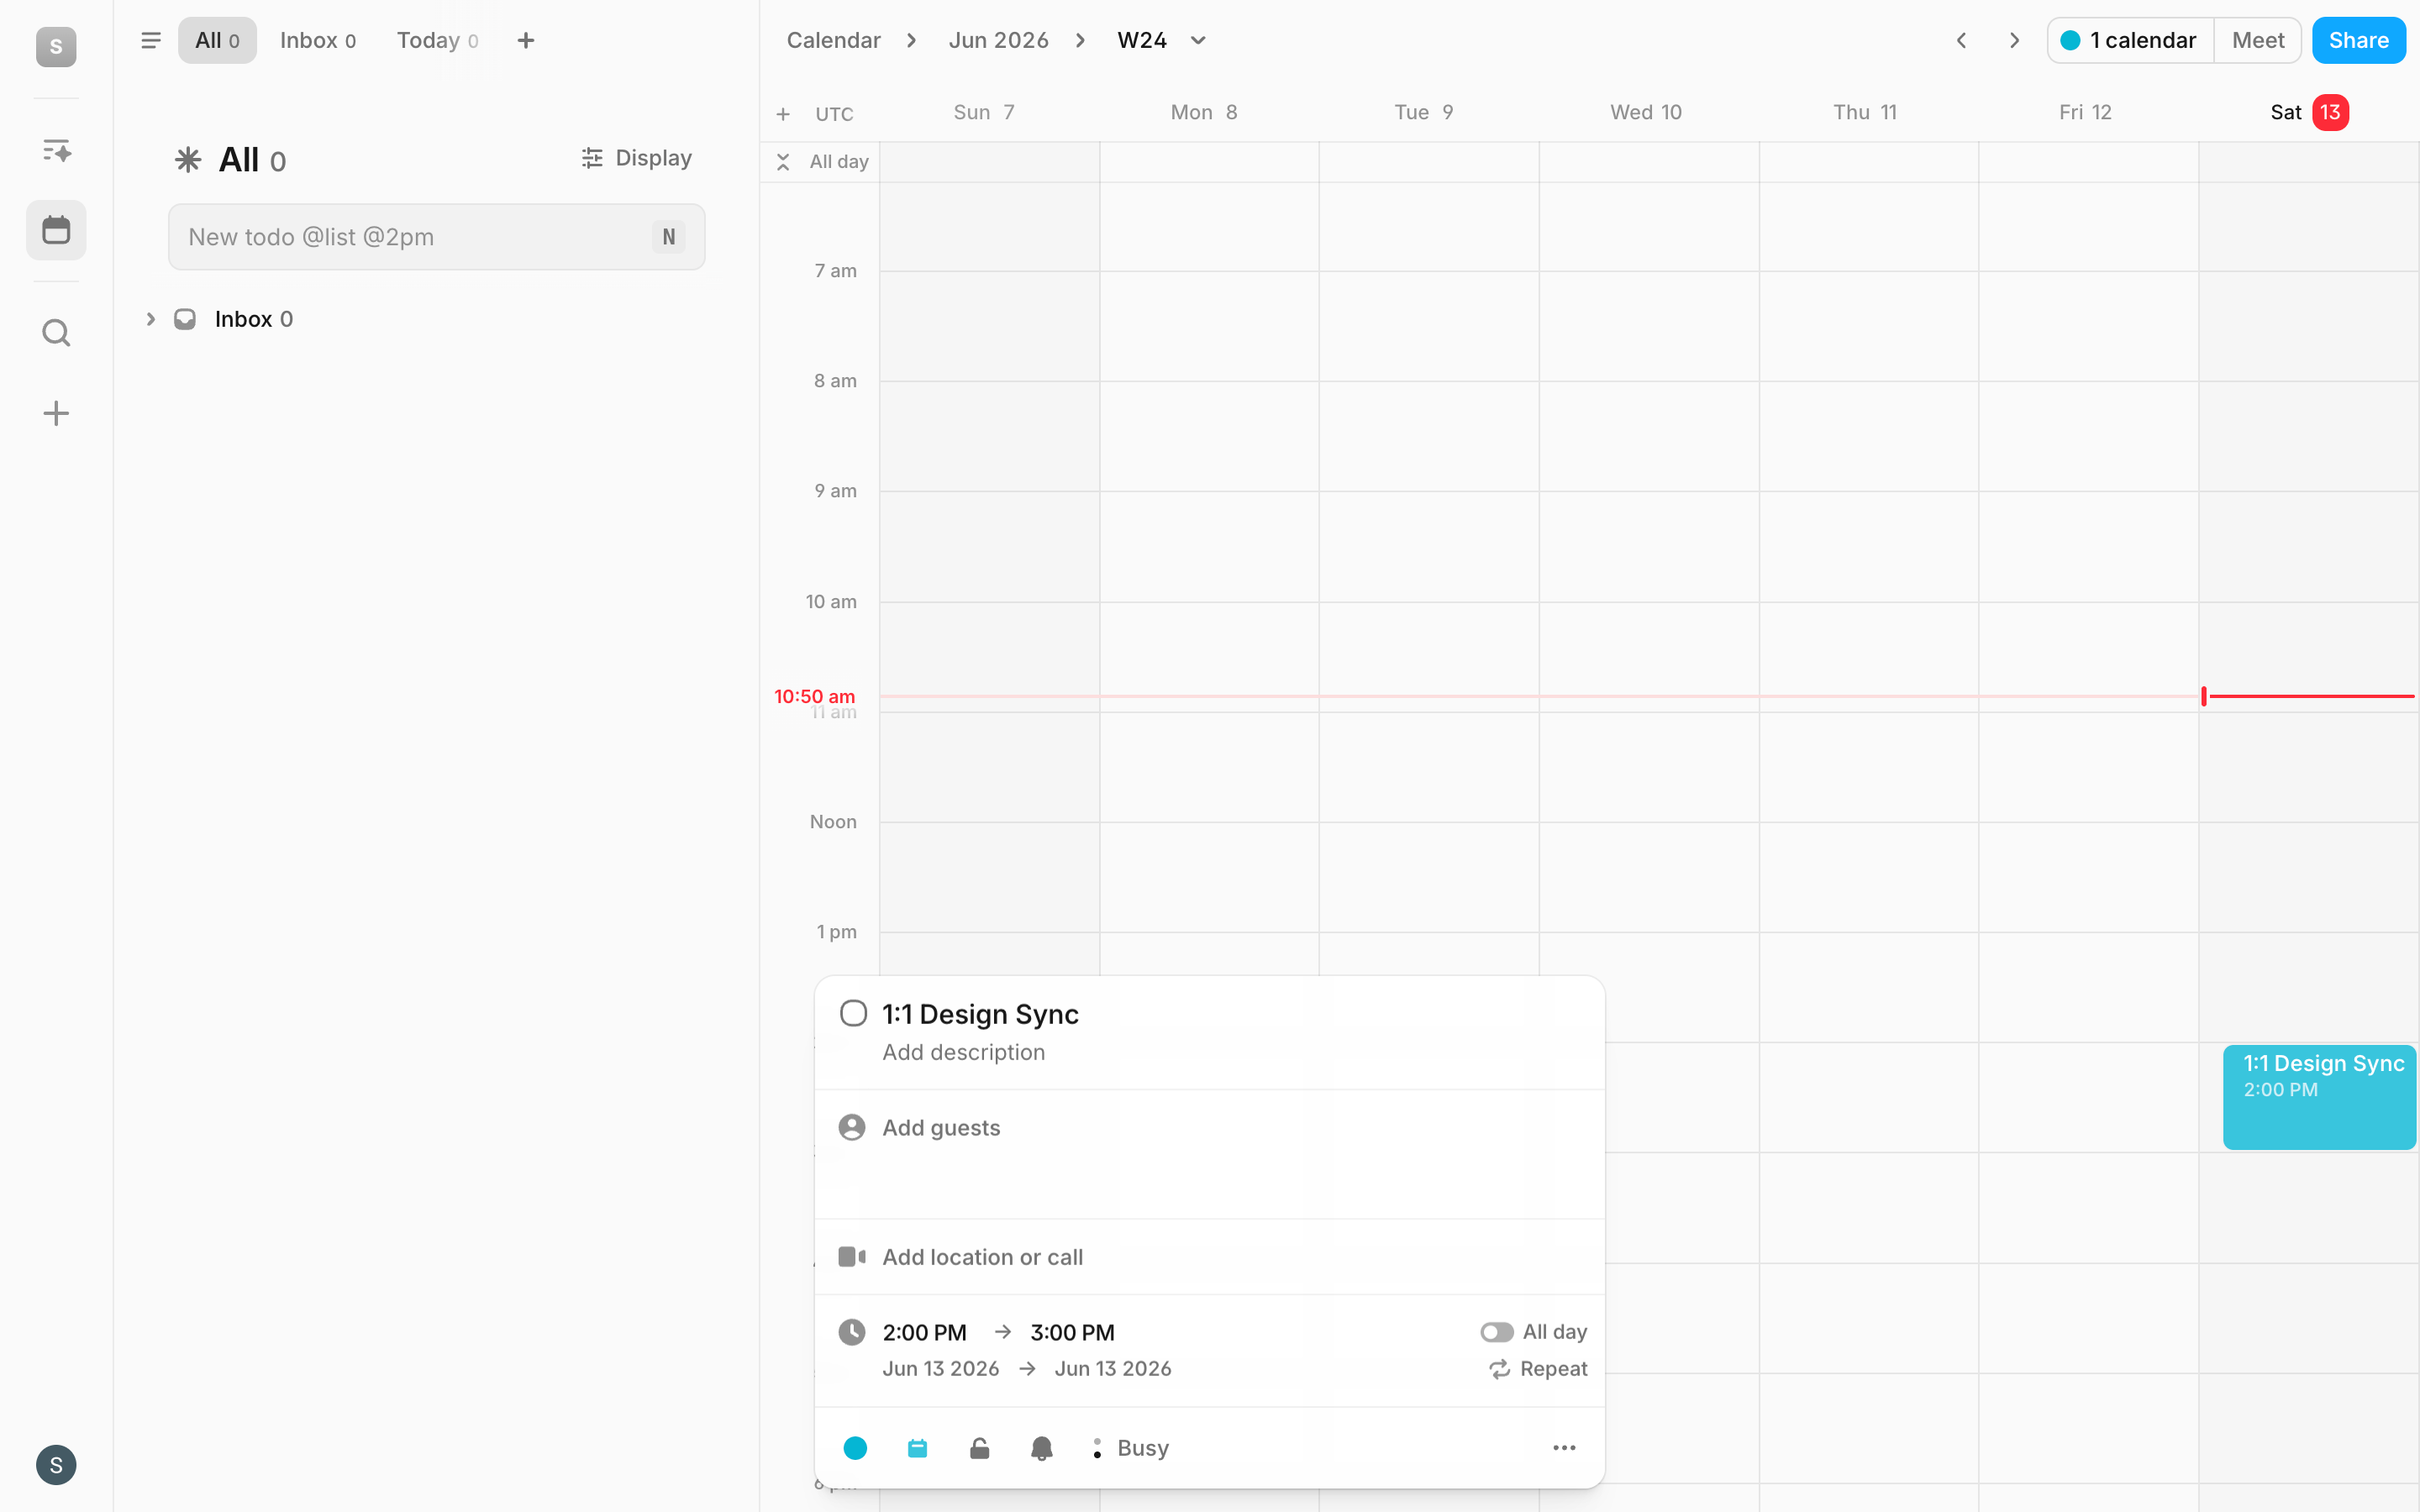Switch to the Today tab
This screenshot has height=1512, width=2420.
(x=437, y=40)
